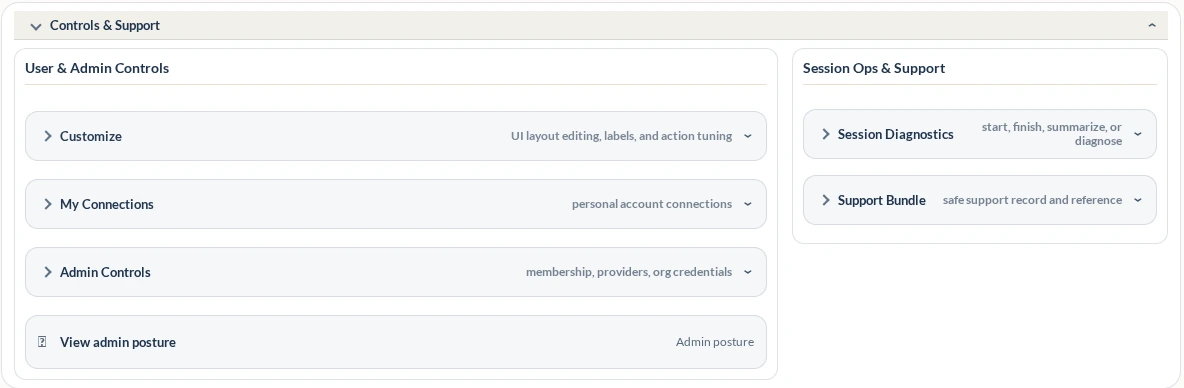Click the View admin posture icon

(x=42, y=342)
